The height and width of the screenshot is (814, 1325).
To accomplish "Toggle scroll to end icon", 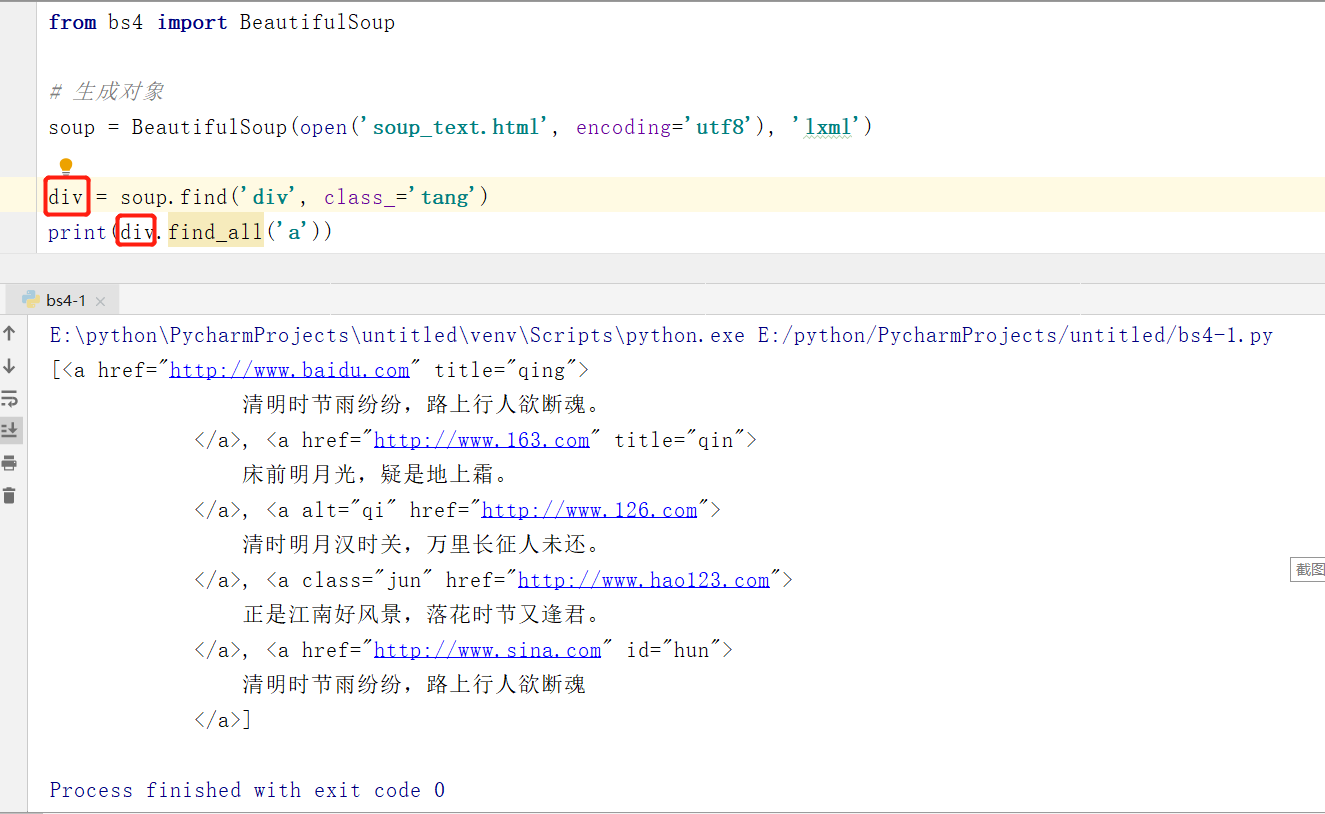I will (10, 431).
